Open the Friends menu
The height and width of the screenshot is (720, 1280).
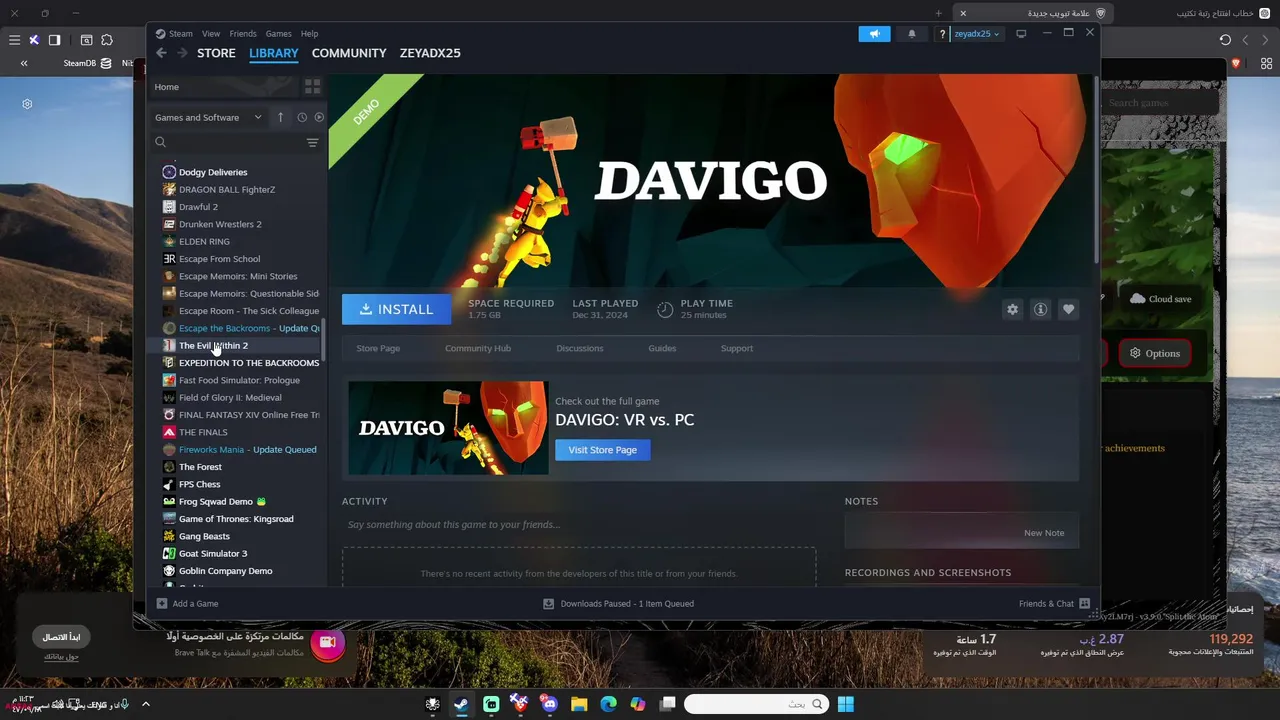pyautogui.click(x=243, y=34)
